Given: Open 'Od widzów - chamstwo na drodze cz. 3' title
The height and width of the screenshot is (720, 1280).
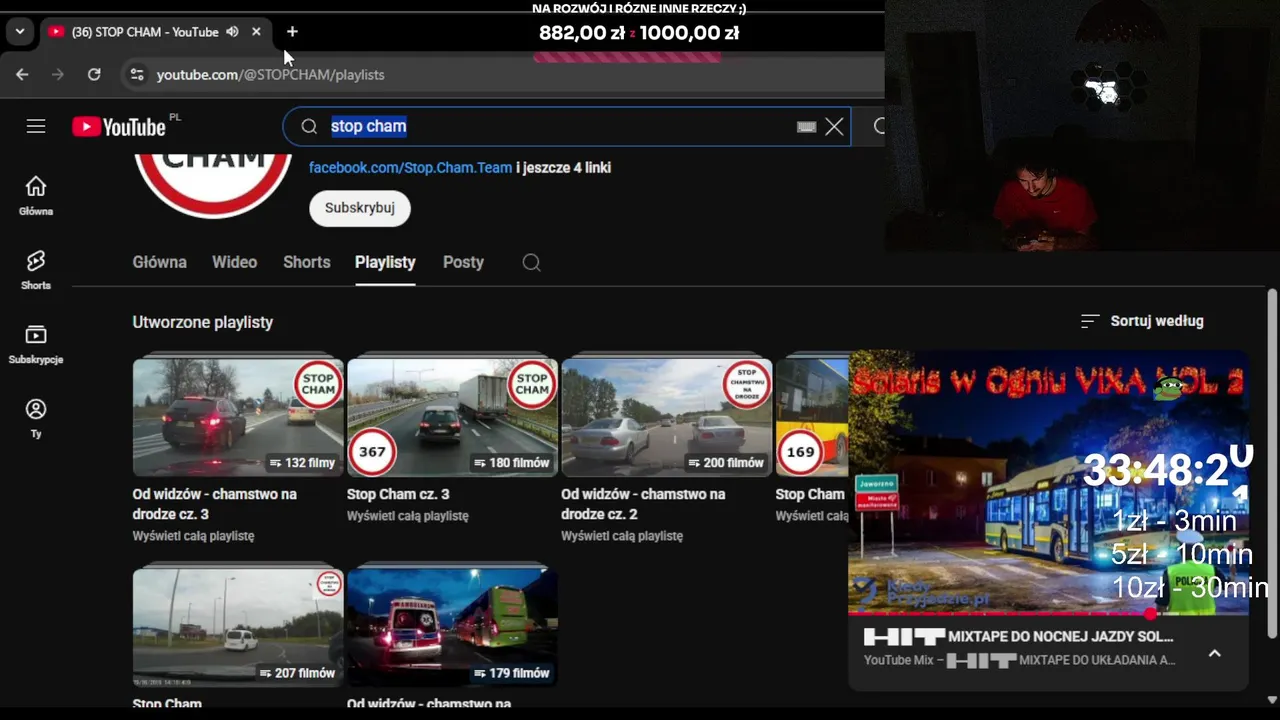Looking at the screenshot, I should tap(215, 504).
